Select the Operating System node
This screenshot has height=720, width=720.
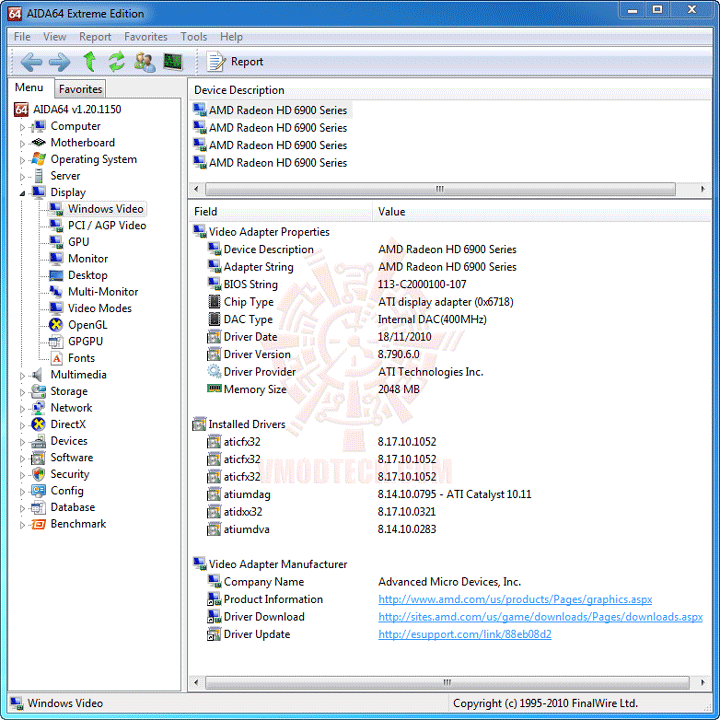(x=84, y=159)
